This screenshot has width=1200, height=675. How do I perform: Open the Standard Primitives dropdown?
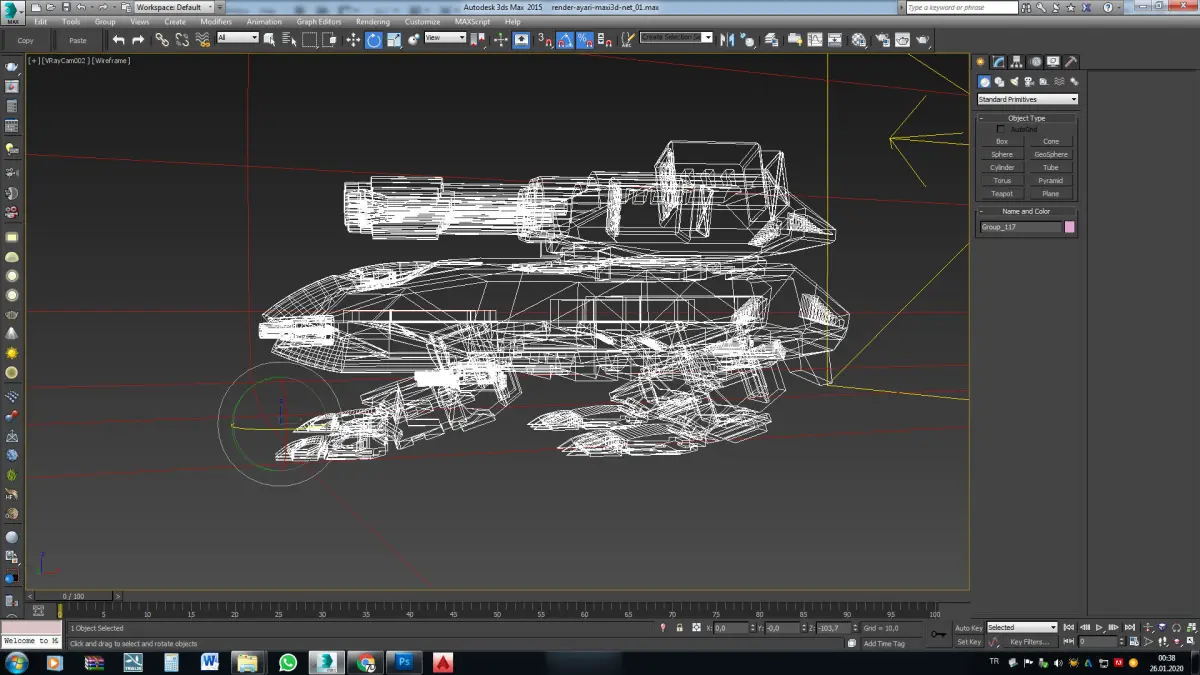click(x=1027, y=99)
